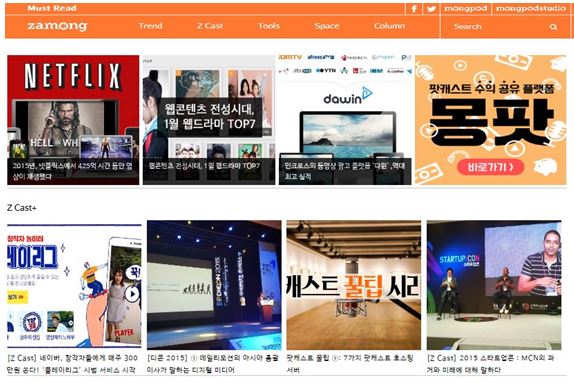This screenshot has height=383, width=574.
Task: Open the mongpod link
Action: click(x=466, y=8)
